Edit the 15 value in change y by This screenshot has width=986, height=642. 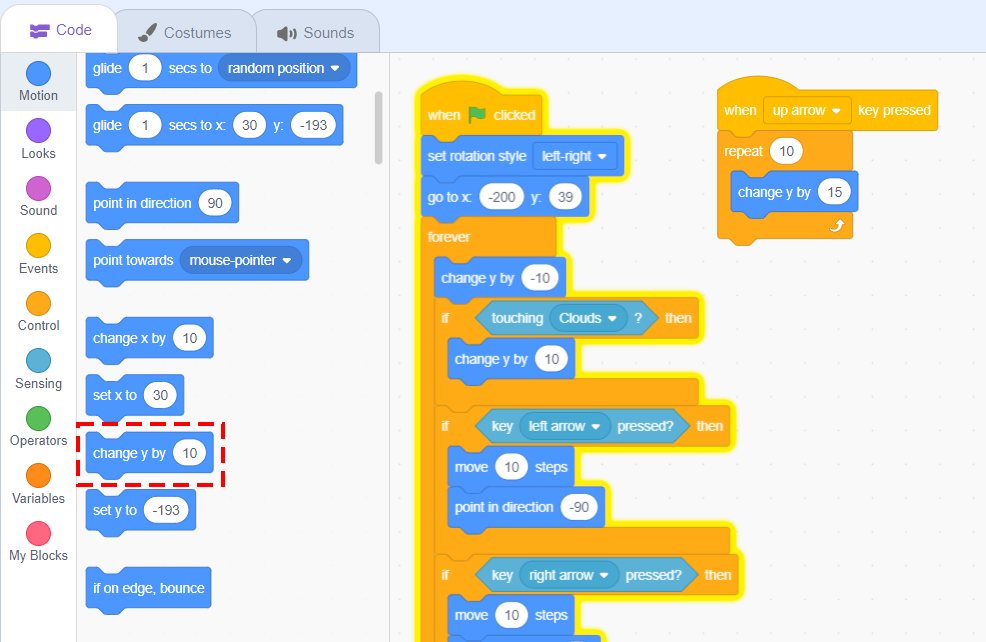[x=834, y=192]
